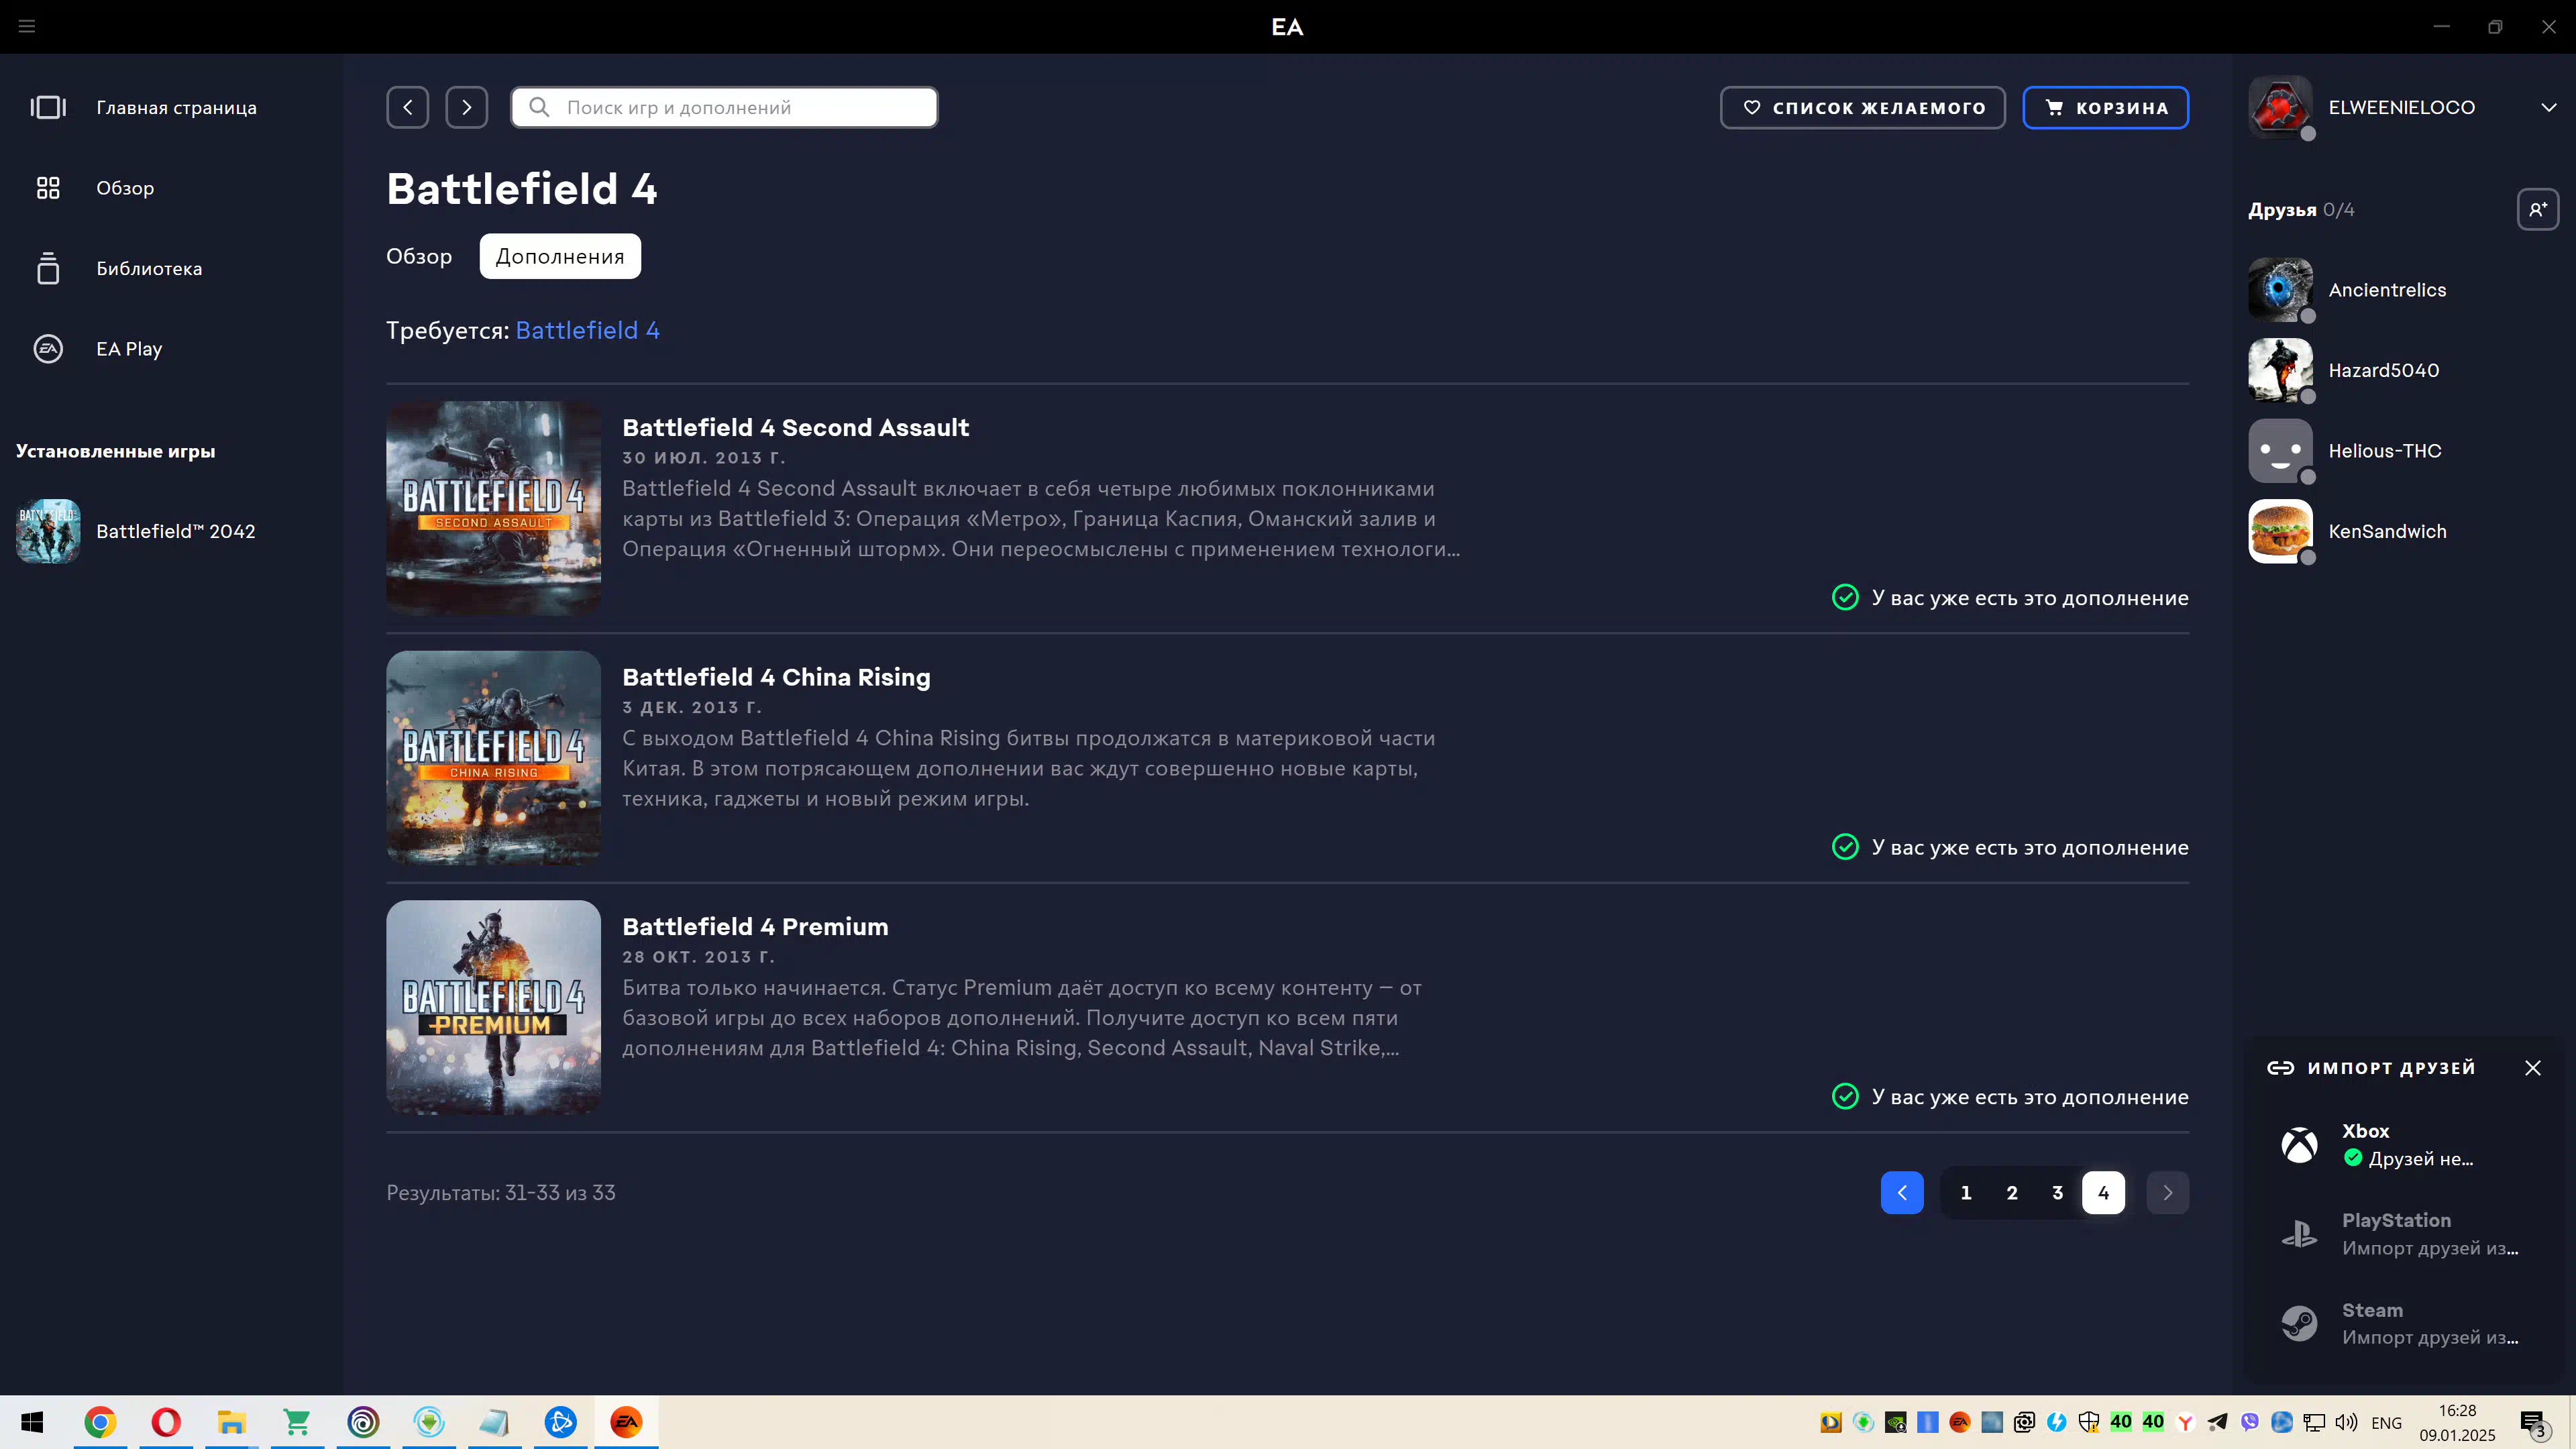Switch to the Обзор tab of Battlefield 4

click(x=419, y=256)
